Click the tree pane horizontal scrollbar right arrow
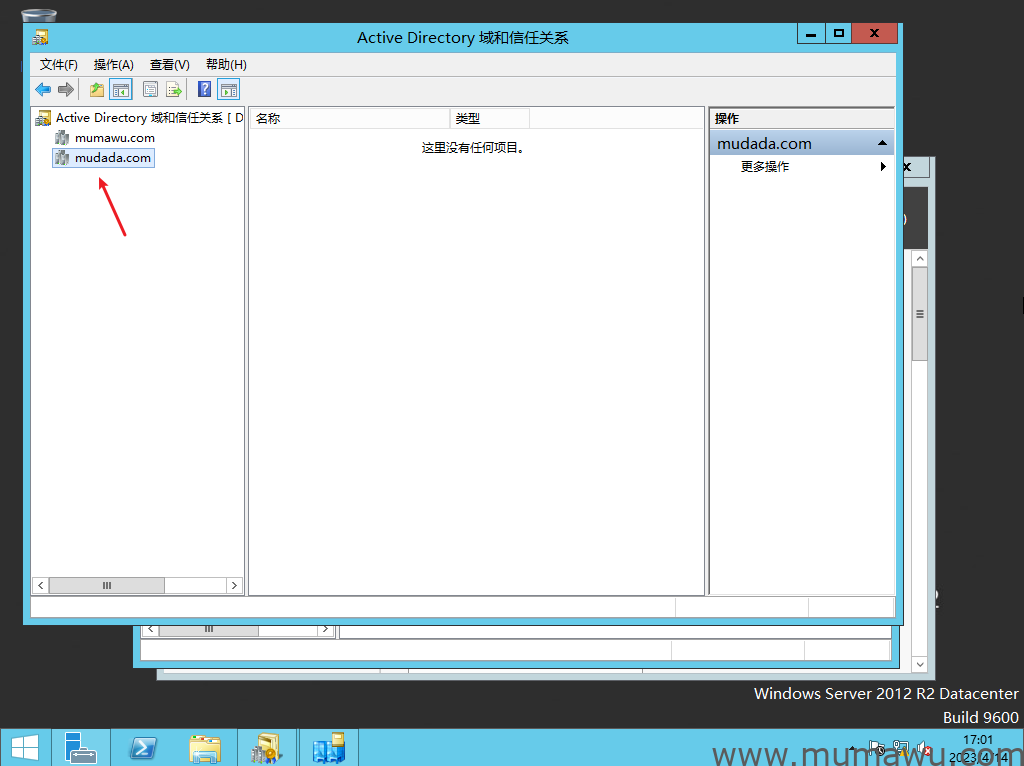The width and height of the screenshot is (1024, 766). [234, 585]
